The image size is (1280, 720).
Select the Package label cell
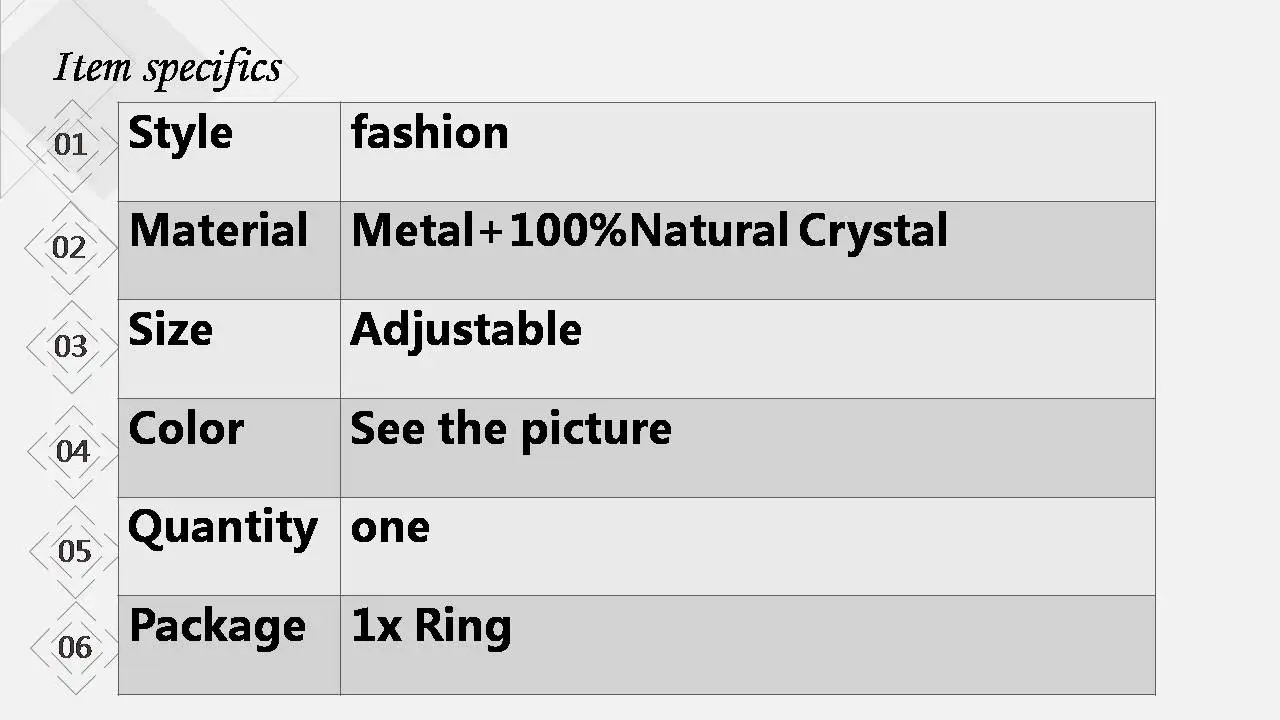(229, 645)
